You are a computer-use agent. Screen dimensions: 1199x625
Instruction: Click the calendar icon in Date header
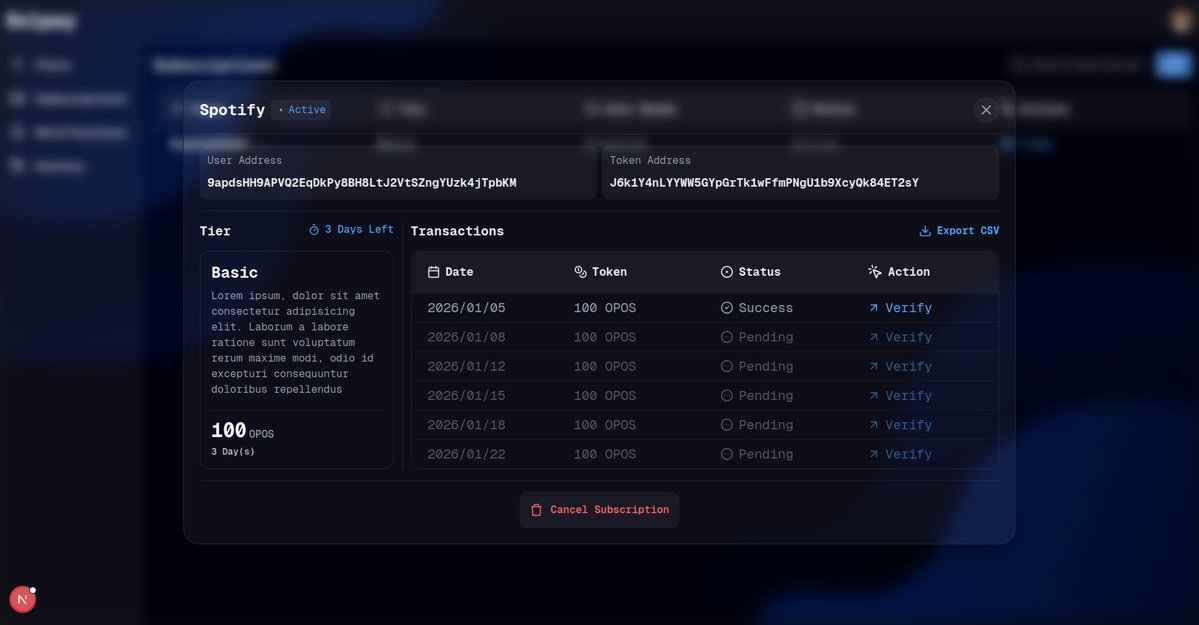click(434, 272)
